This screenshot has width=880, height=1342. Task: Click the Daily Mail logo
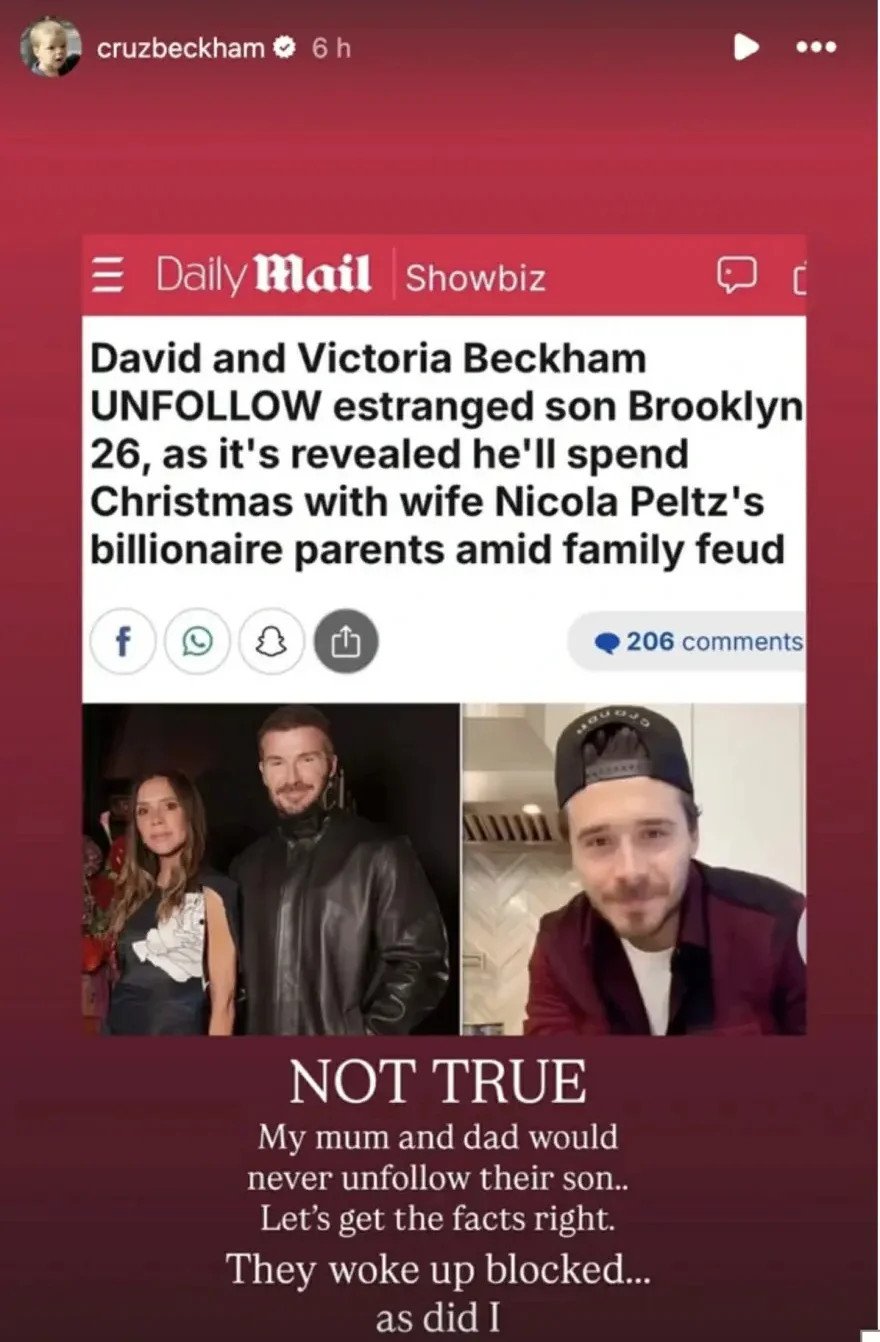pos(264,275)
